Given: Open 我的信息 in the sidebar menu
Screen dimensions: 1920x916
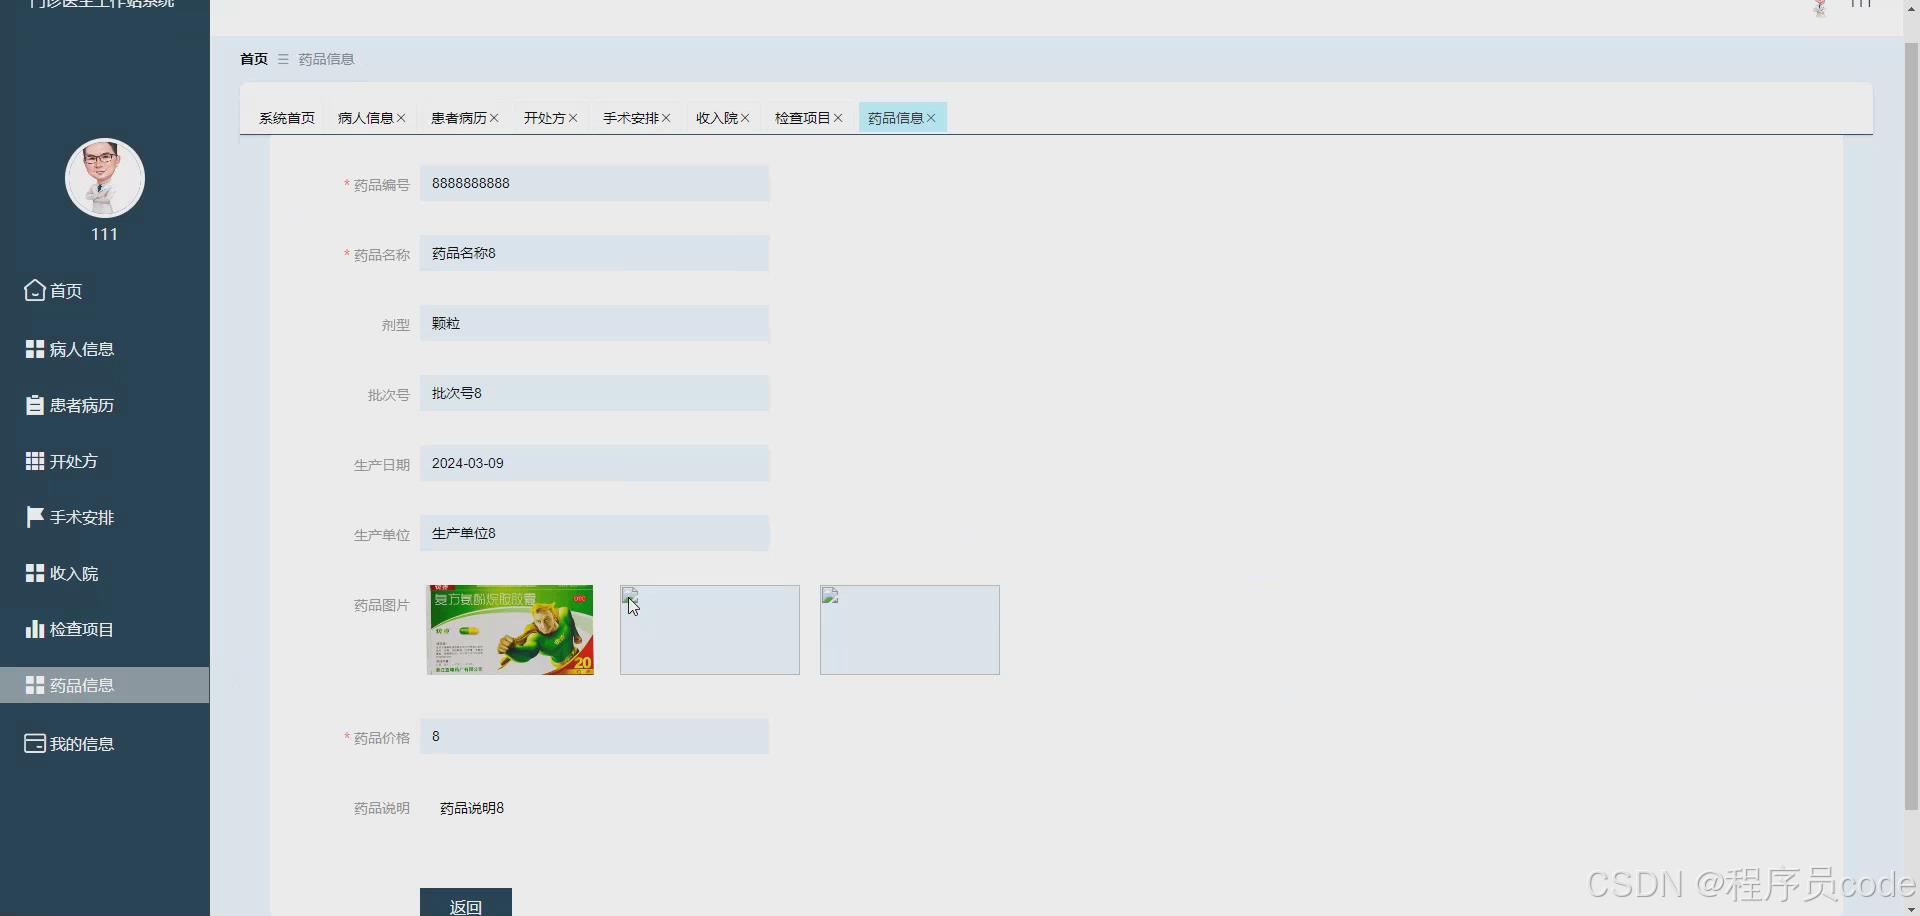Looking at the screenshot, I should [105, 744].
